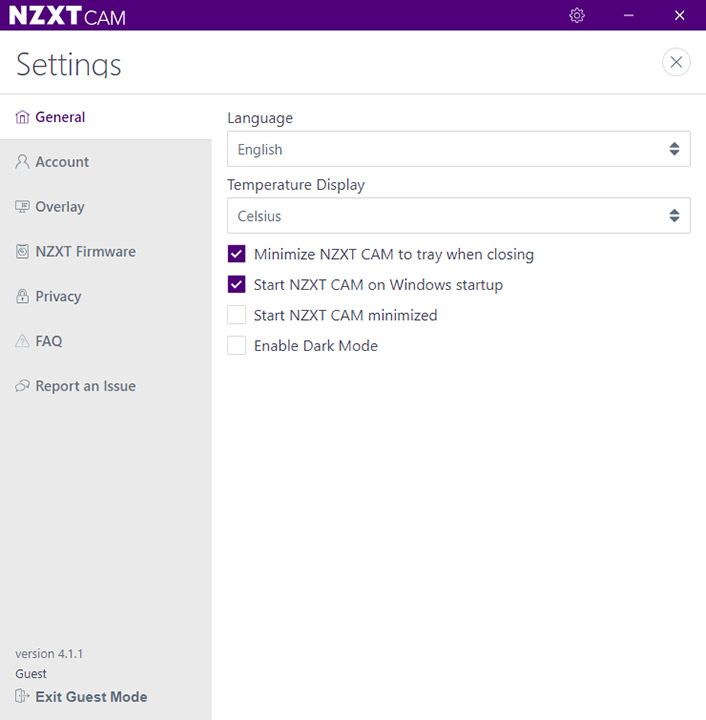Screen dimensions: 706x720
Task: Click the Language dropdown arrows
Action: click(674, 149)
